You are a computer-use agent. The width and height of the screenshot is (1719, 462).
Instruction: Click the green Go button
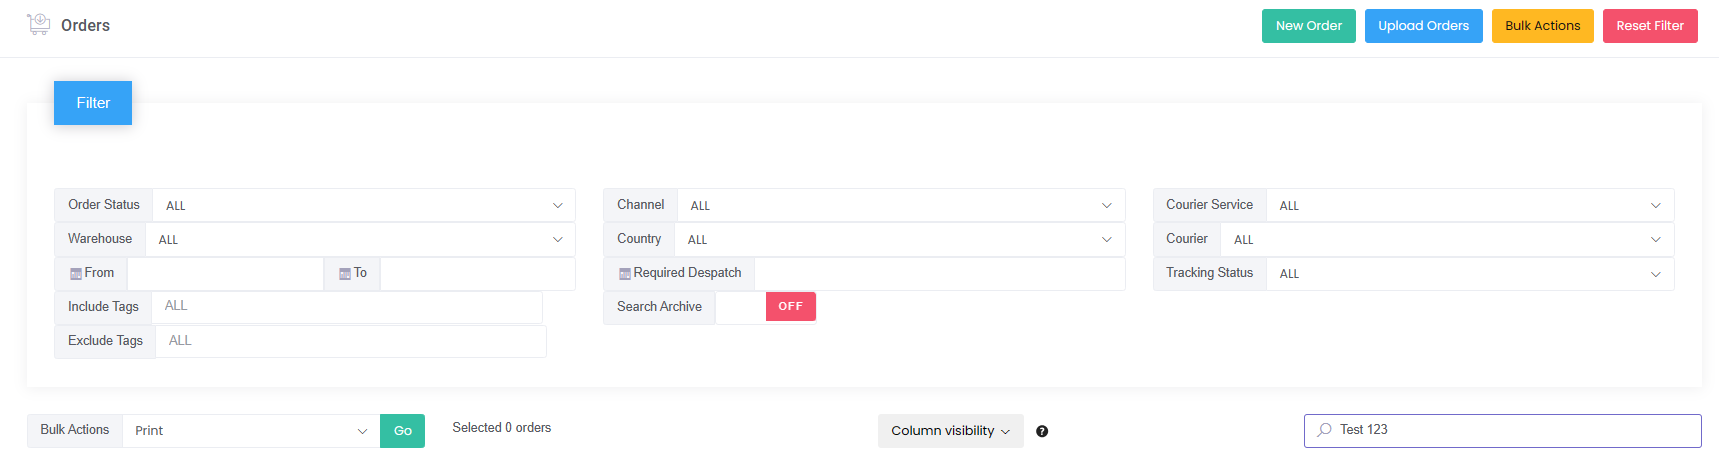(x=402, y=431)
